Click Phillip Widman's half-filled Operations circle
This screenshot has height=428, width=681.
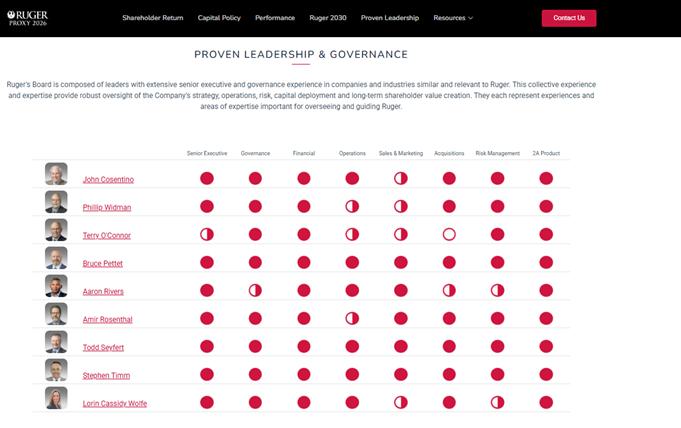pyautogui.click(x=352, y=206)
